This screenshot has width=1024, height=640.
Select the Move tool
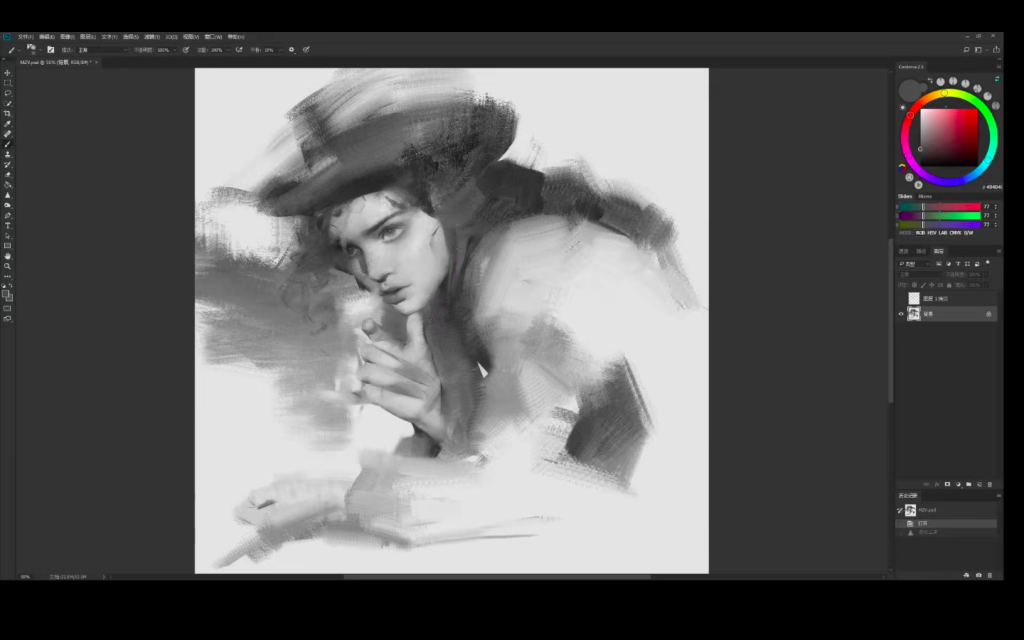click(7, 73)
